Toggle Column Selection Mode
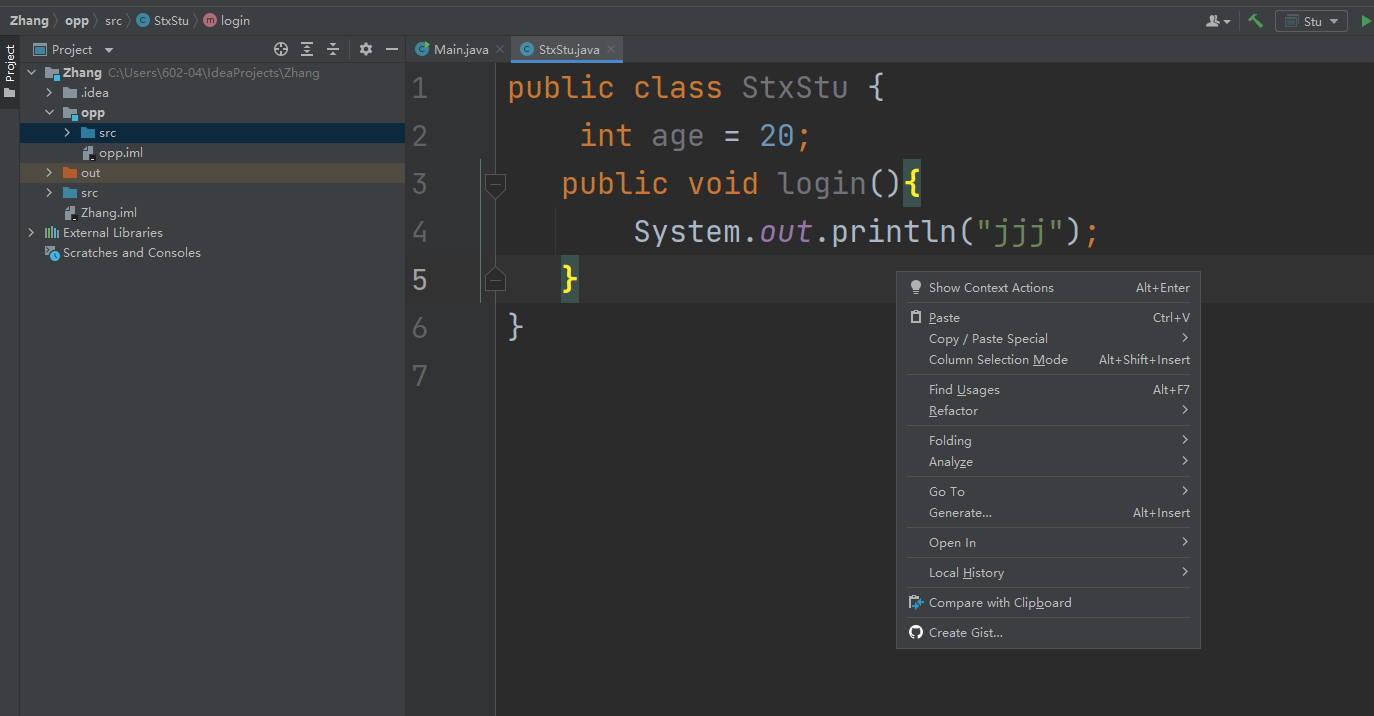 click(x=1048, y=360)
